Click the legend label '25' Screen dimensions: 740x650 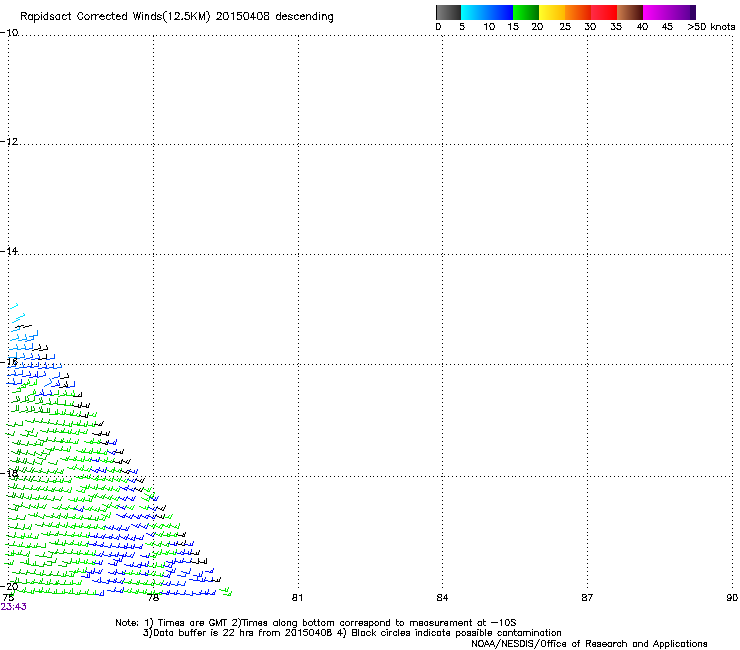(x=565, y=27)
